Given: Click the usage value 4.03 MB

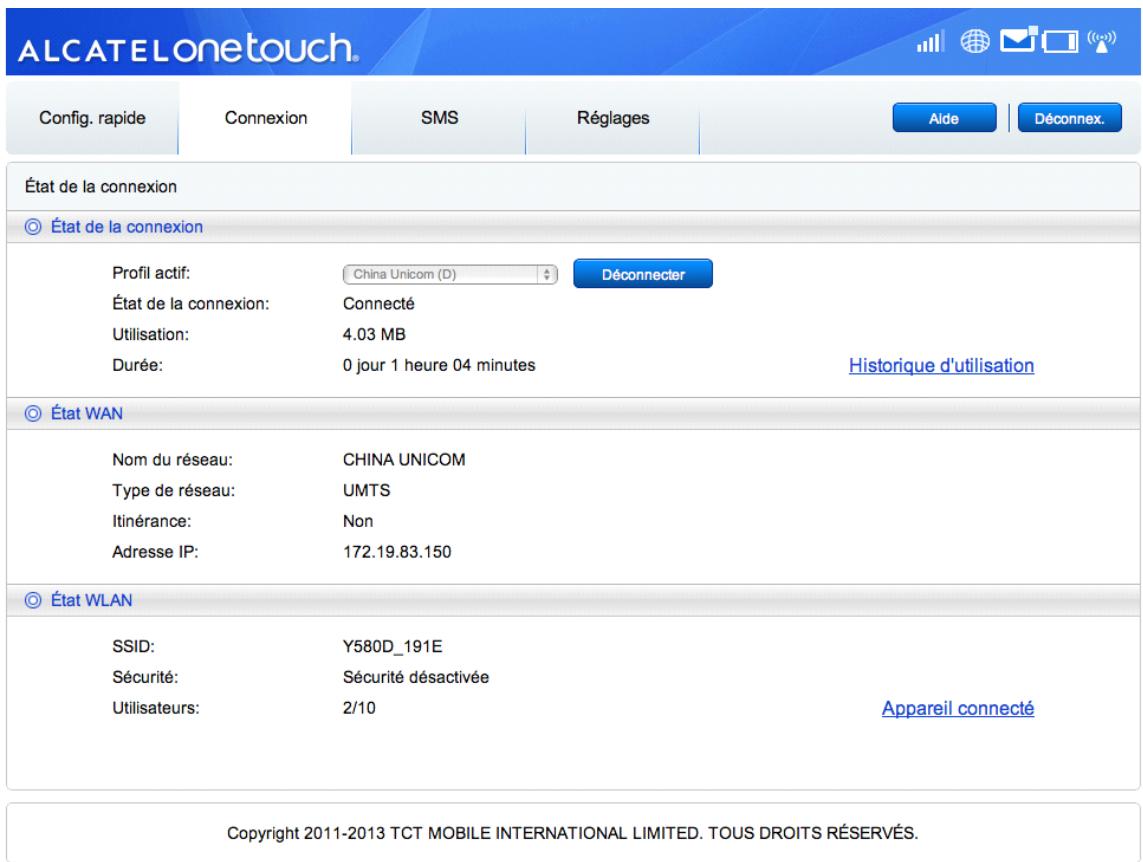Looking at the screenshot, I should (x=374, y=334).
